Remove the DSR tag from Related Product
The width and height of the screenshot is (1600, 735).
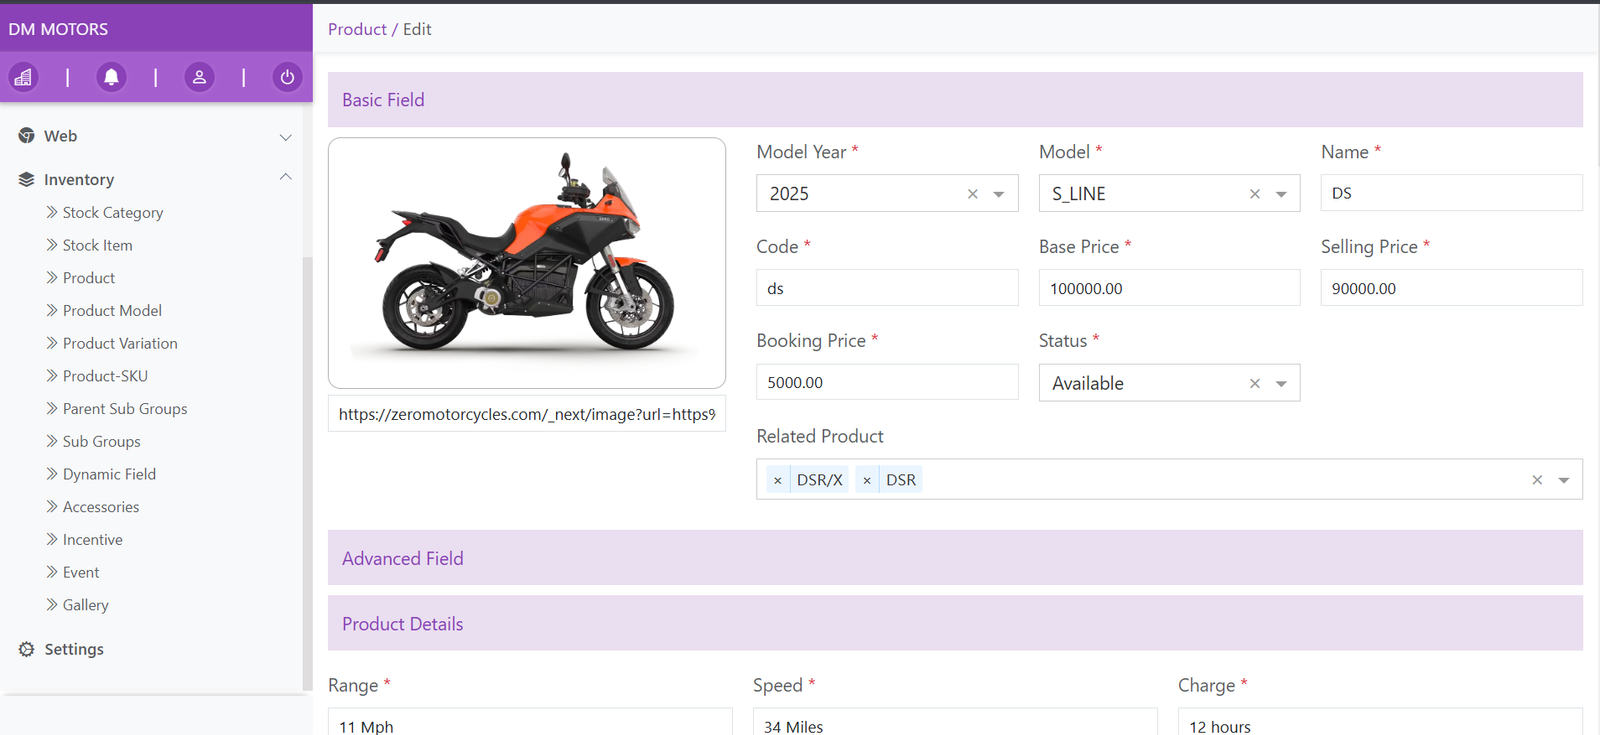(867, 480)
